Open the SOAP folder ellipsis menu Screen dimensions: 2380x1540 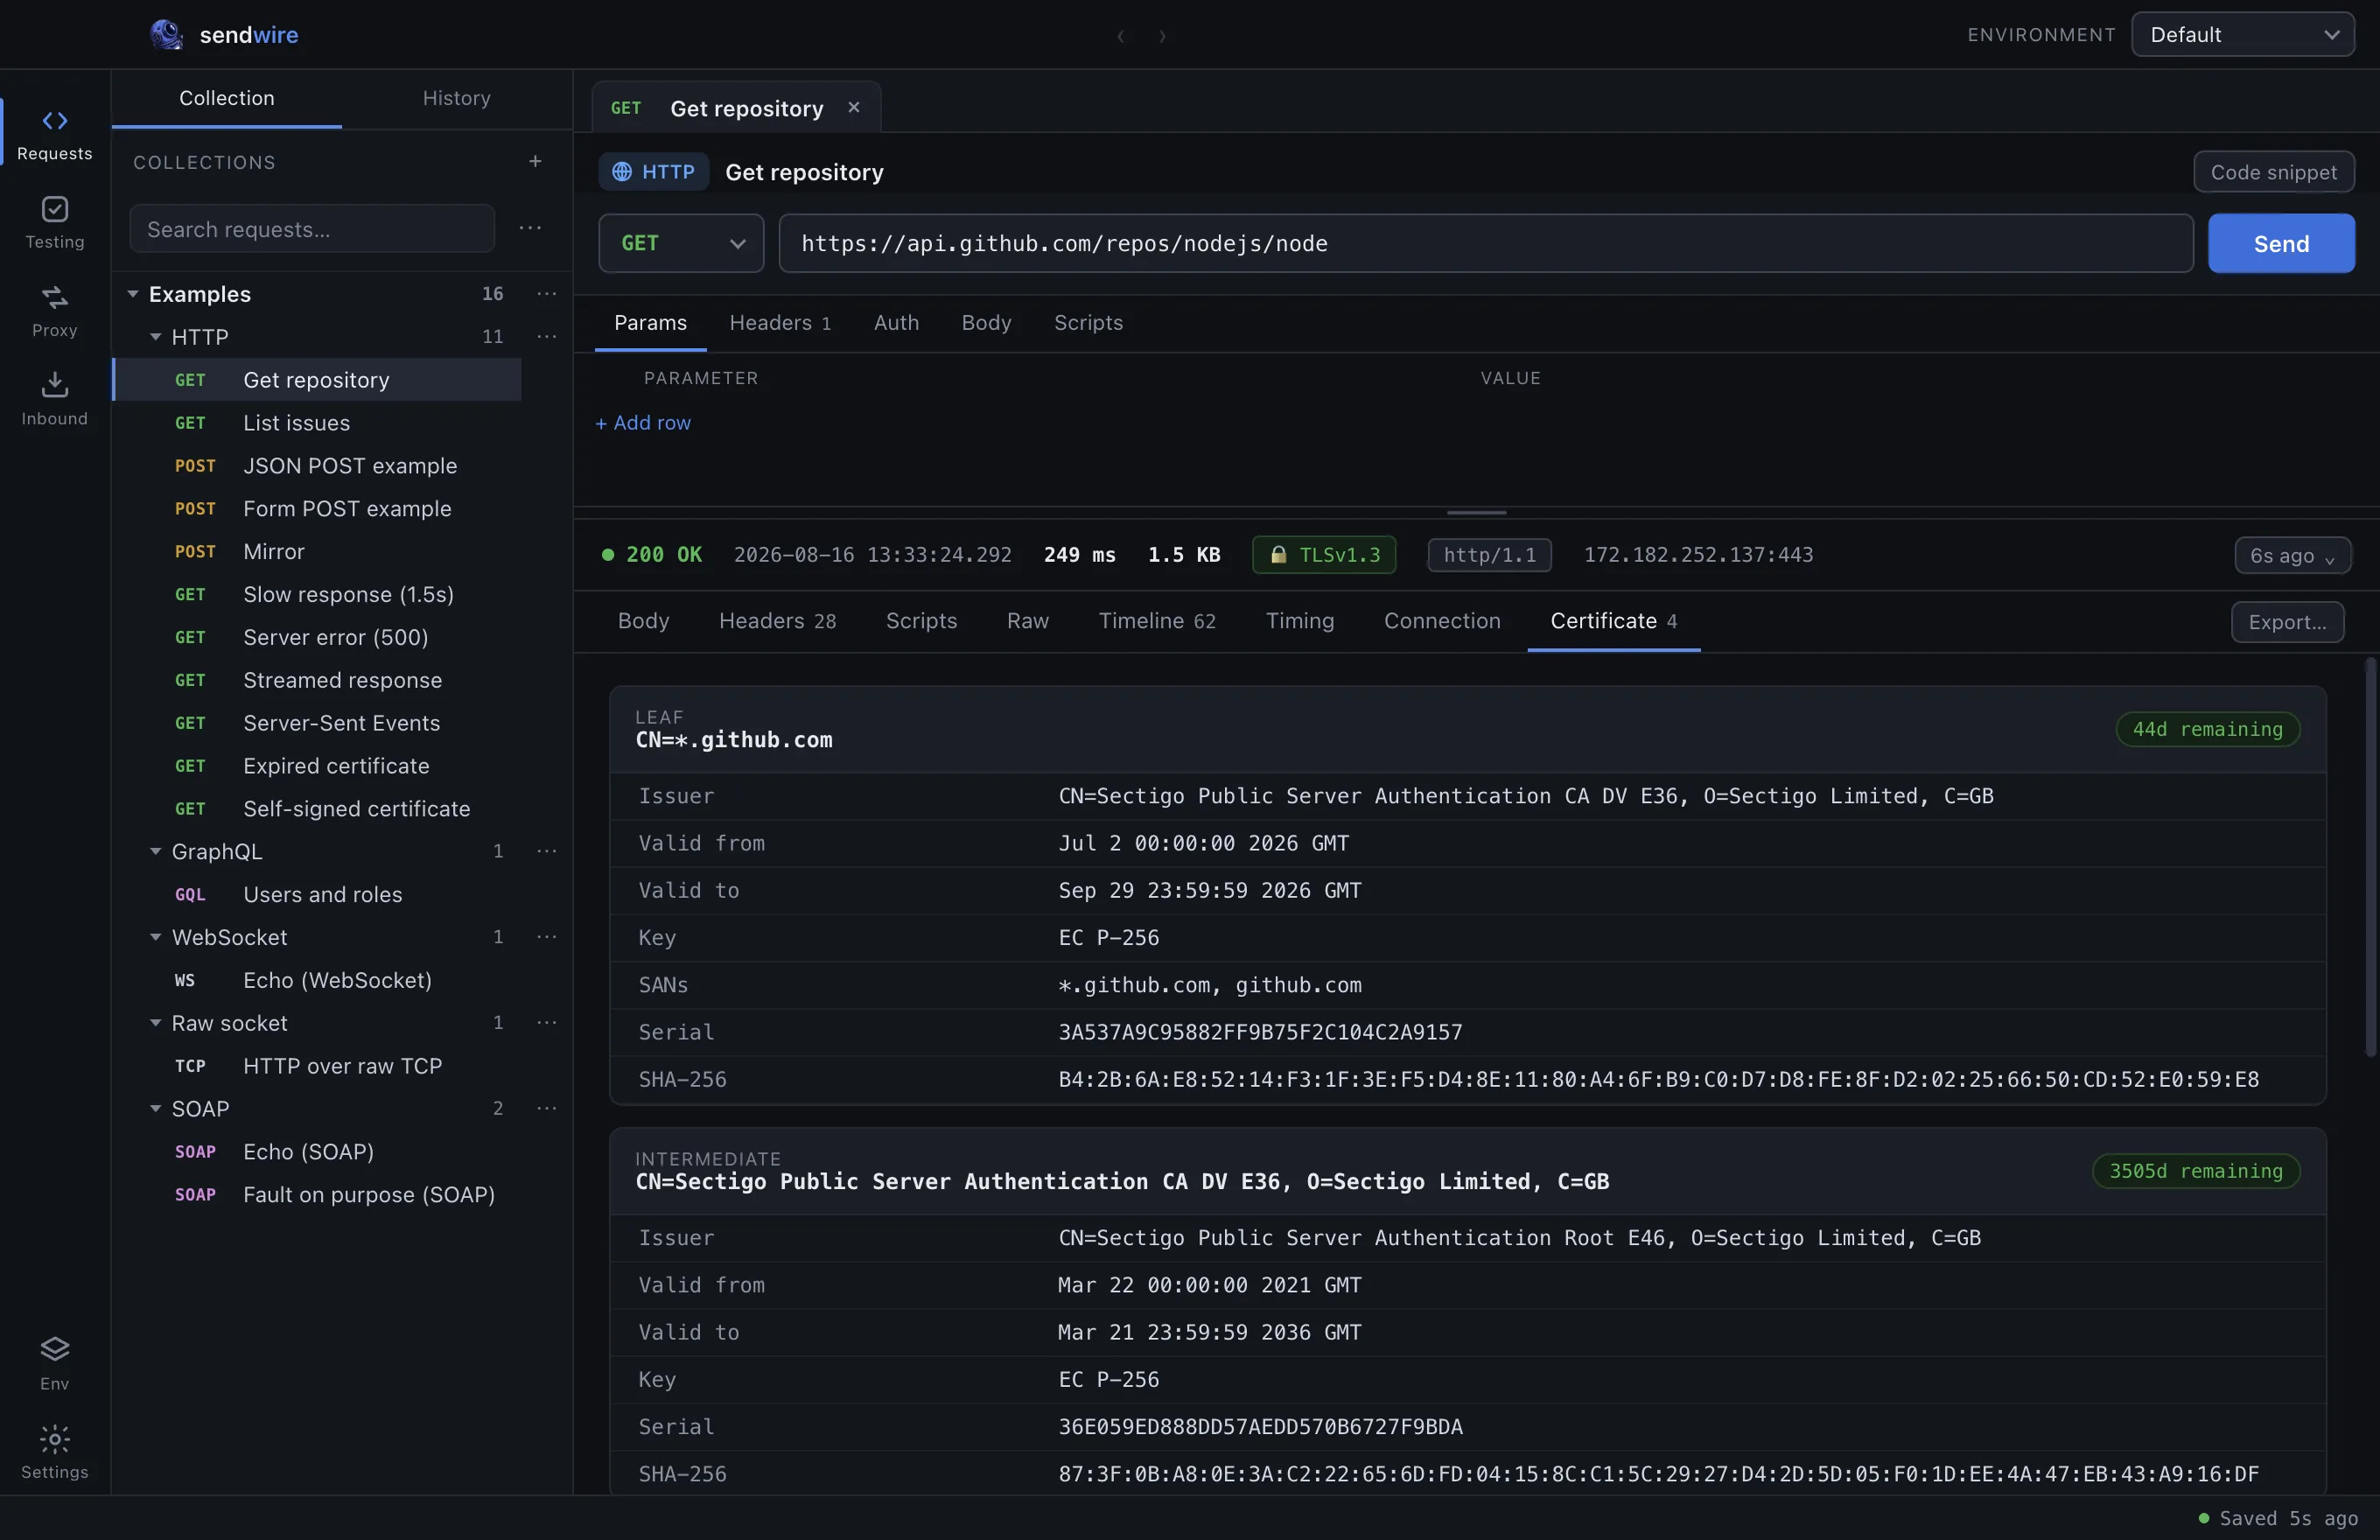pyautogui.click(x=546, y=1108)
